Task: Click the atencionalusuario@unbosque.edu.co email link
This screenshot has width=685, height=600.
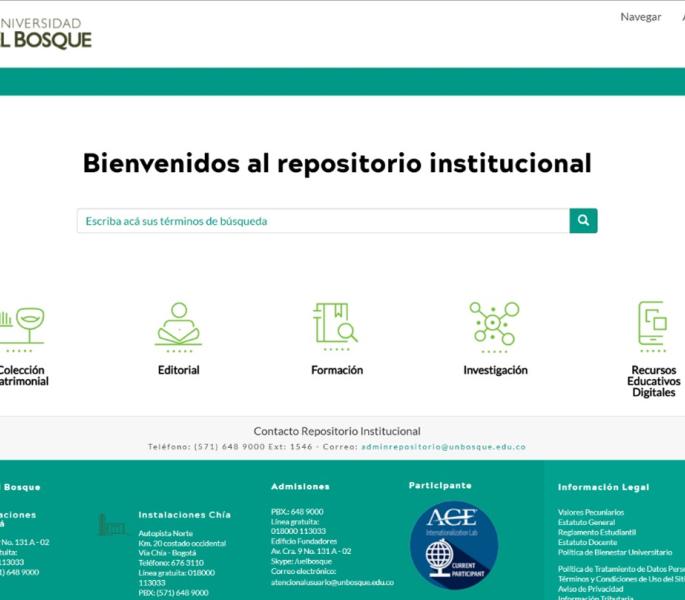Action: tap(332, 582)
